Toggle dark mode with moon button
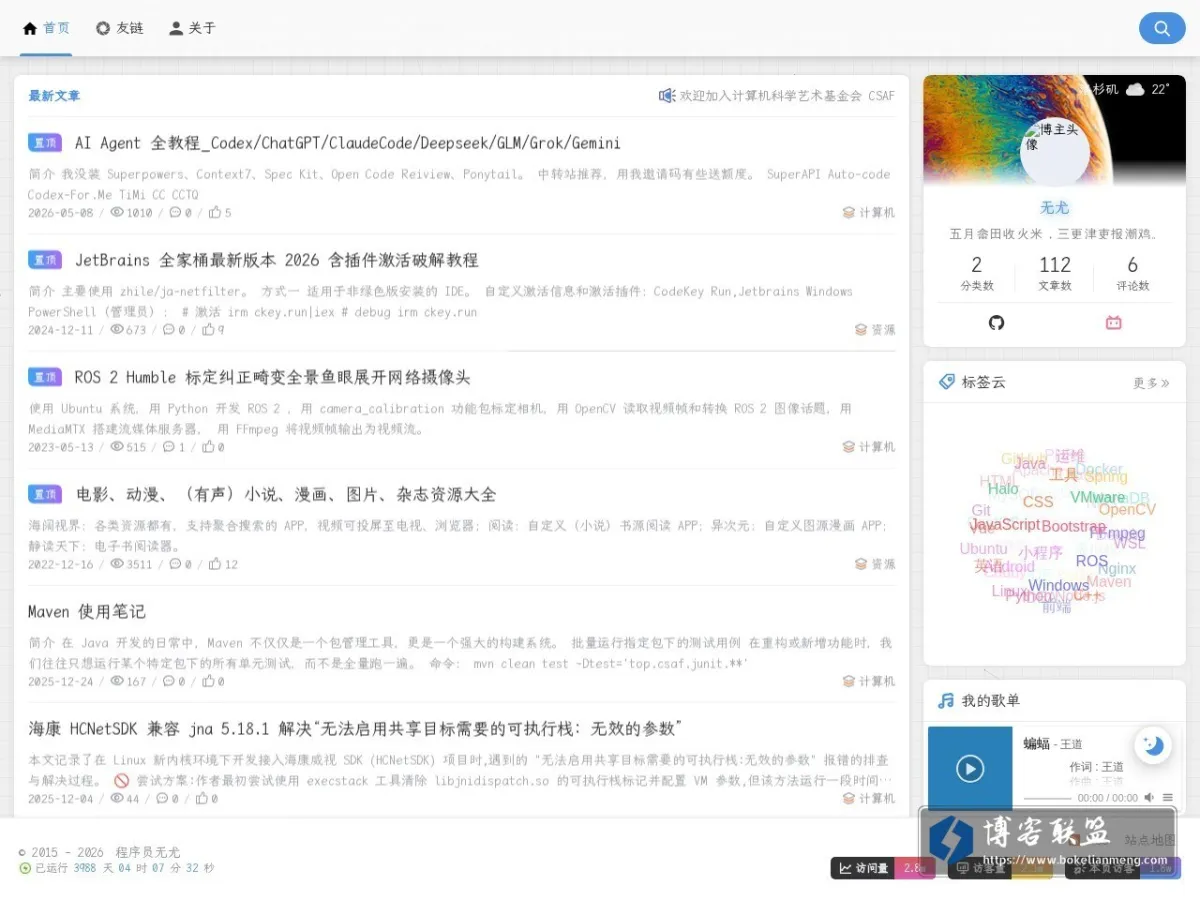 coord(1154,745)
